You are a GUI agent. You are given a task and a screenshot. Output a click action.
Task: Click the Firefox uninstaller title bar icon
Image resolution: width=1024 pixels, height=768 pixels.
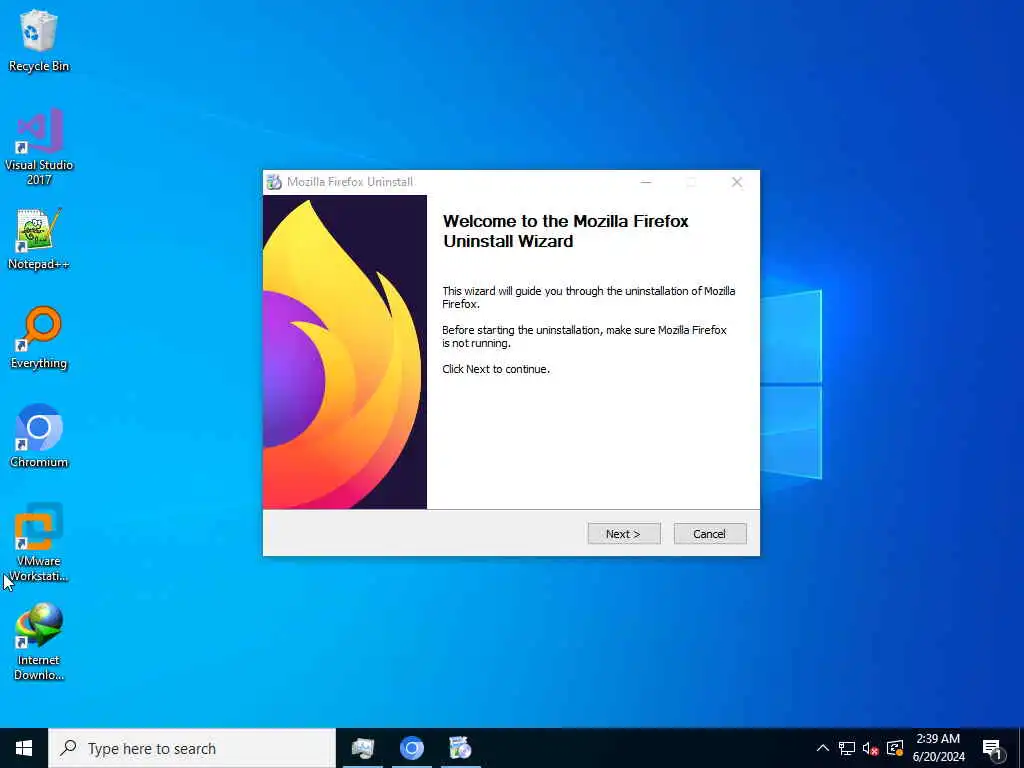tap(274, 182)
